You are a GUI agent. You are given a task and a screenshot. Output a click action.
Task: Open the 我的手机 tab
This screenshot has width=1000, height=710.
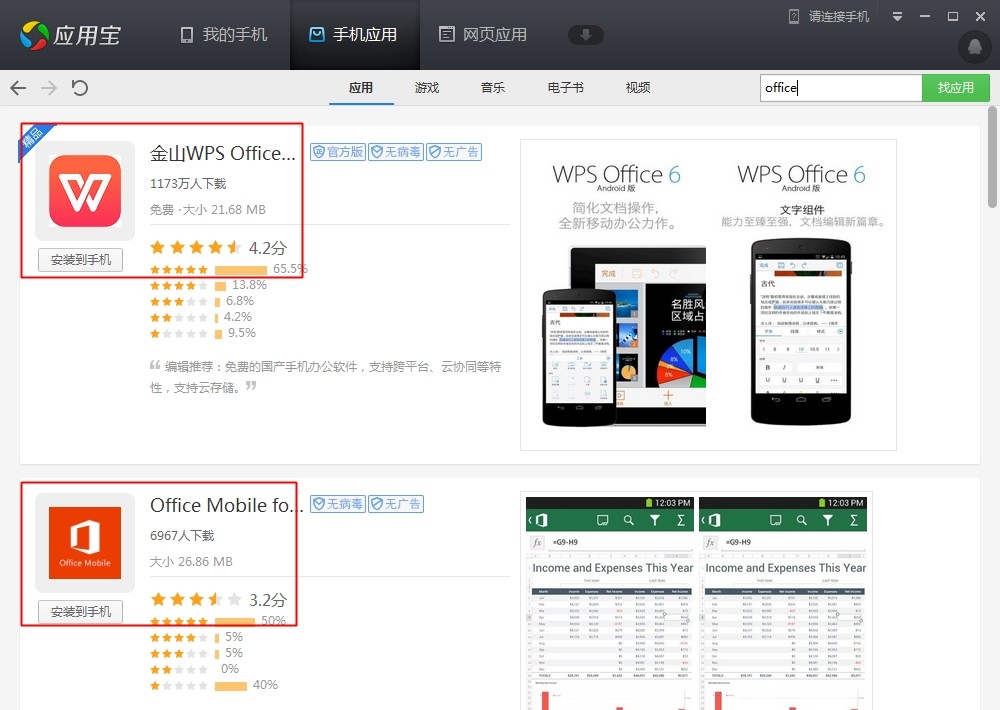coord(224,34)
